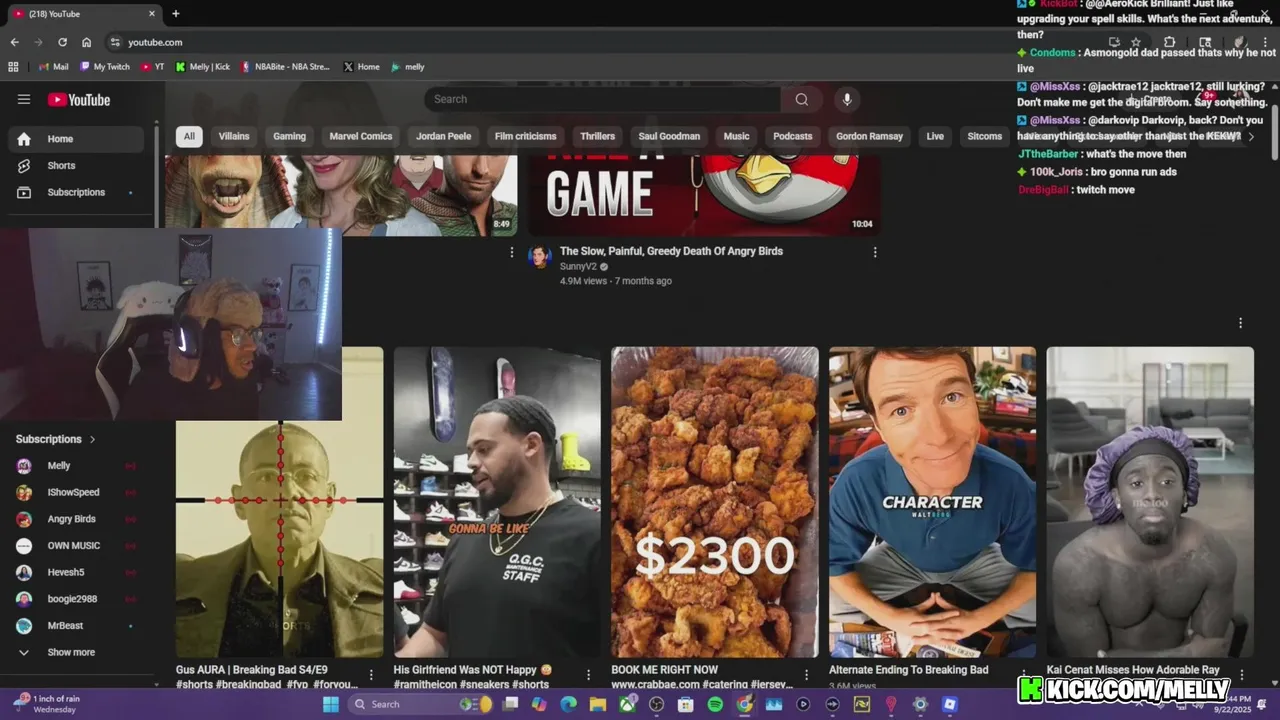Open SunnyV2 channel link
1280x720 pixels.
[578, 267]
